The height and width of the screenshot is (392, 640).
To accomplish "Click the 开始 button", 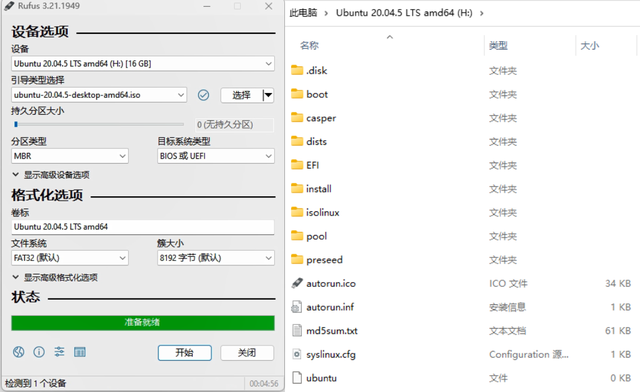I will pos(185,353).
